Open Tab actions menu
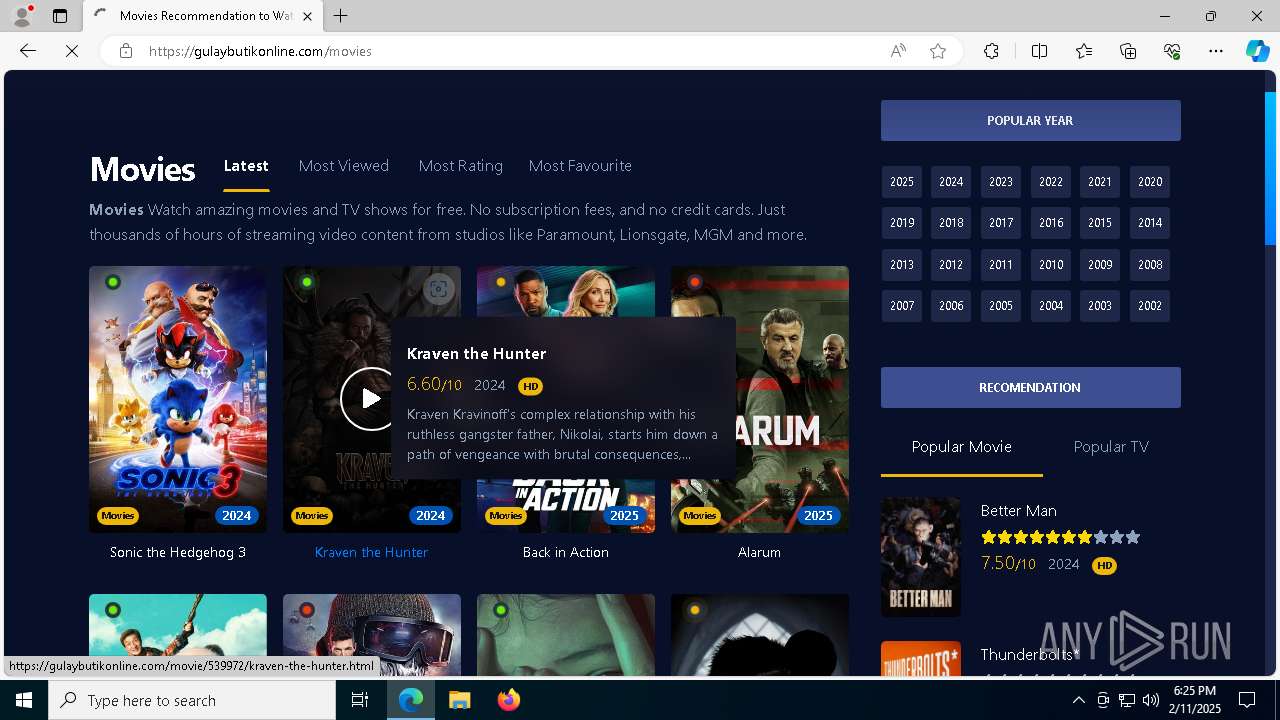Viewport: 1280px width, 720px height. pyautogui.click(x=60, y=16)
